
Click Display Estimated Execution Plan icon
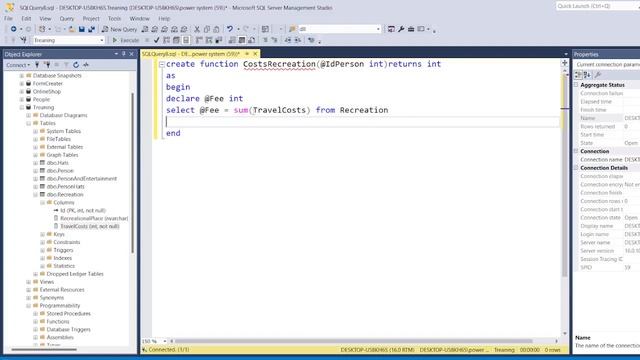(167, 40)
